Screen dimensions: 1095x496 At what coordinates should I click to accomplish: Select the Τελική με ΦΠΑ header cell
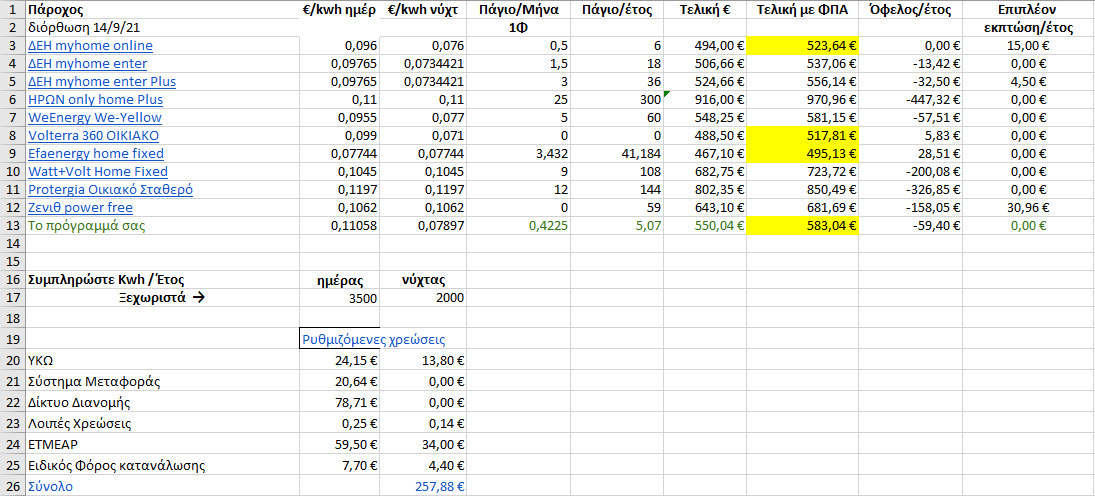(802, 10)
